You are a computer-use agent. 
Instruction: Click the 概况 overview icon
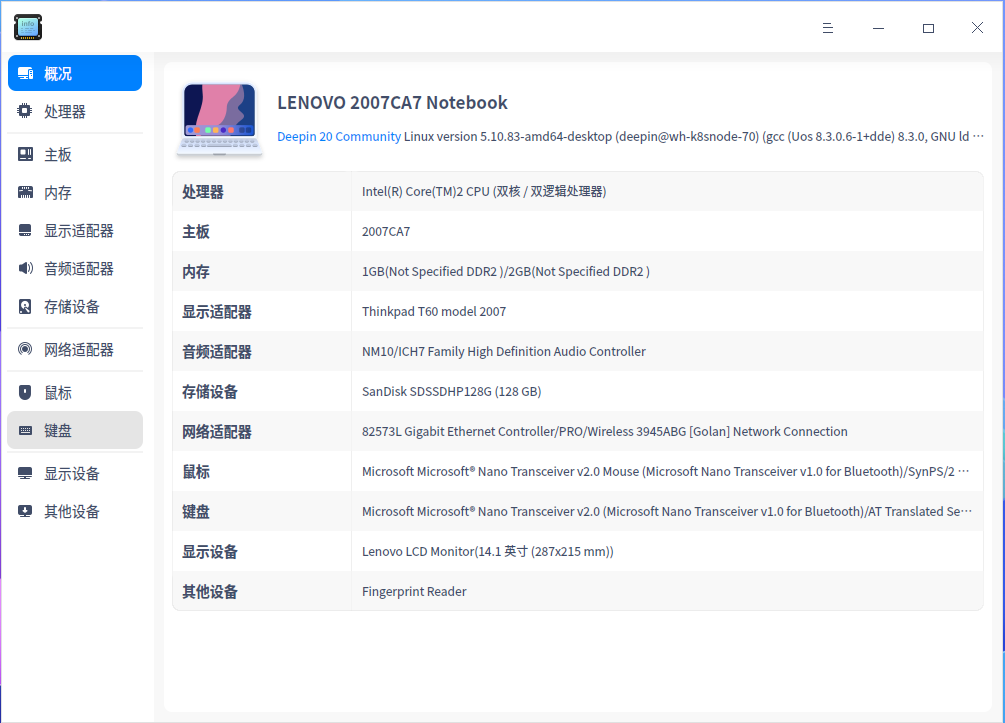tap(26, 72)
